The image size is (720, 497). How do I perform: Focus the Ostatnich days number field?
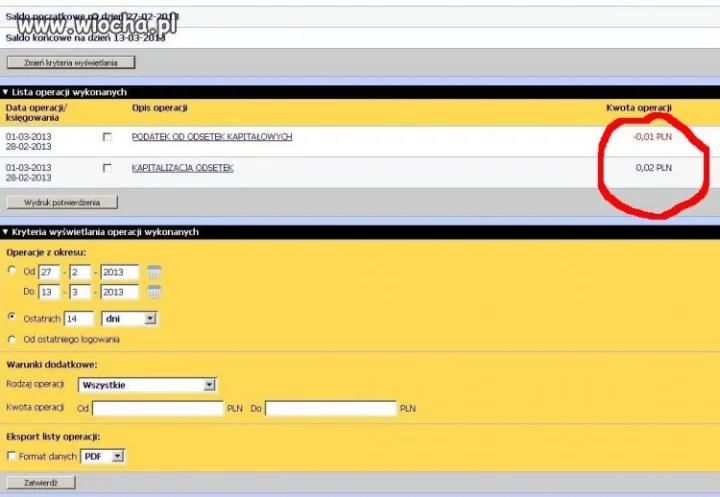[79, 318]
